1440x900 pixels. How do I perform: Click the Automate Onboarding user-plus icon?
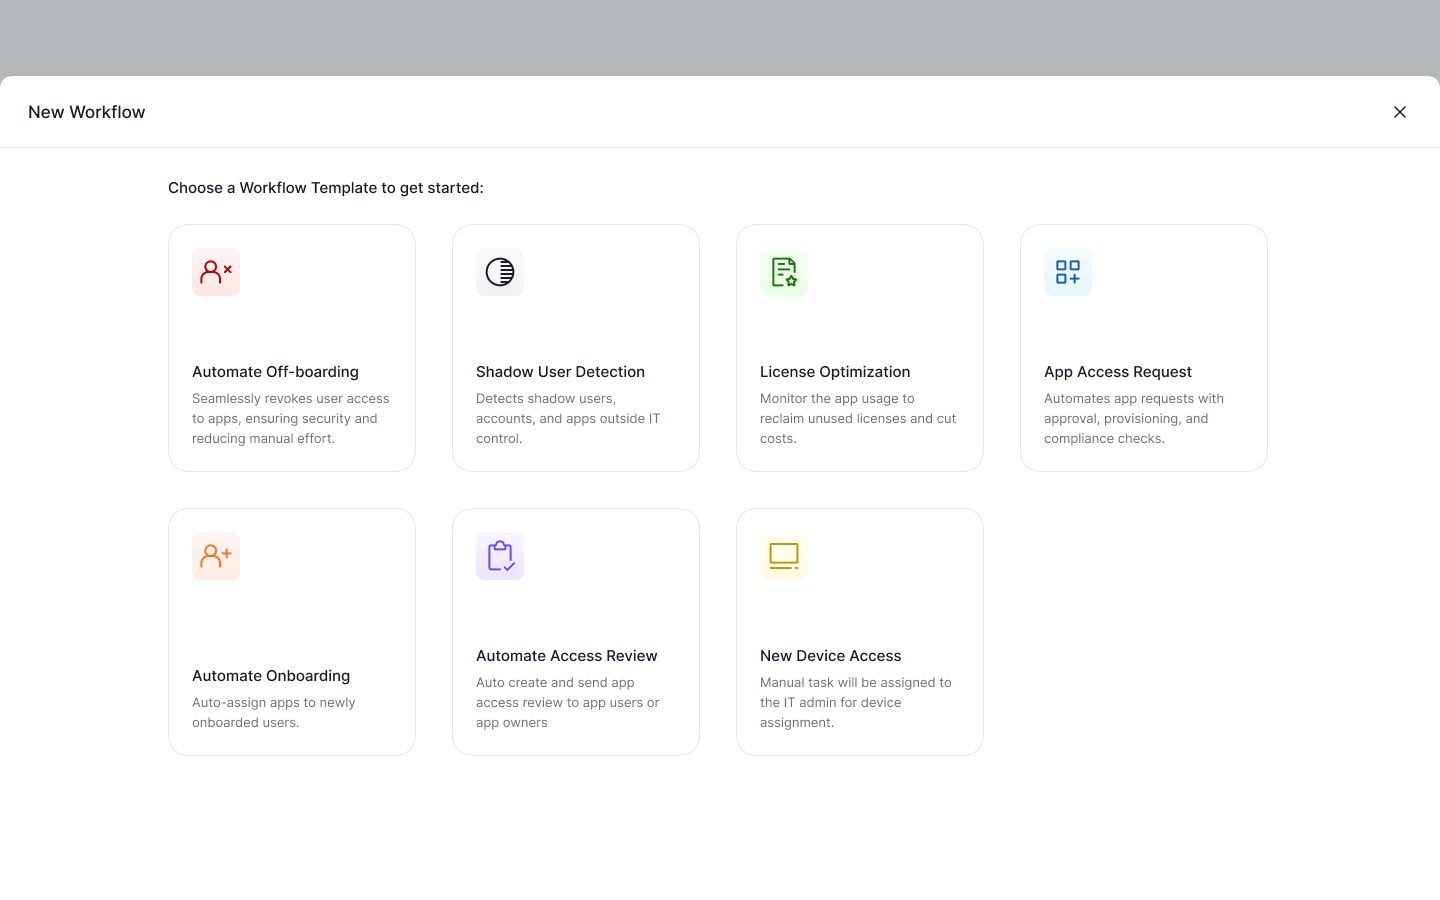pyautogui.click(x=216, y=556)
